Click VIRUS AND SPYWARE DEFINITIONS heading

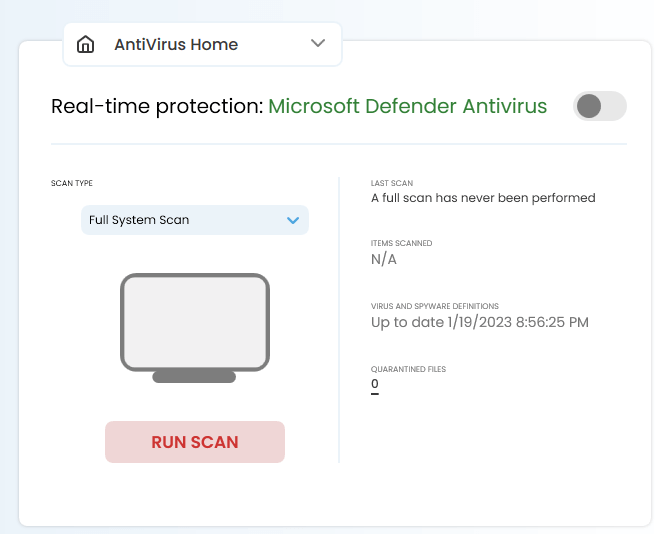point(435,306)
